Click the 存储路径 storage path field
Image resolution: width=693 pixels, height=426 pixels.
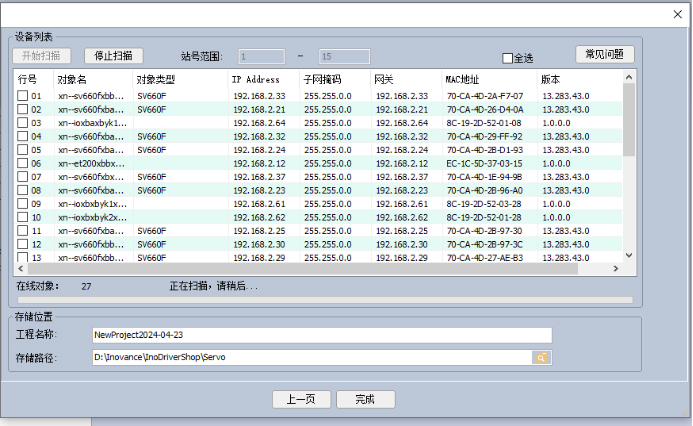coord(310,357)
